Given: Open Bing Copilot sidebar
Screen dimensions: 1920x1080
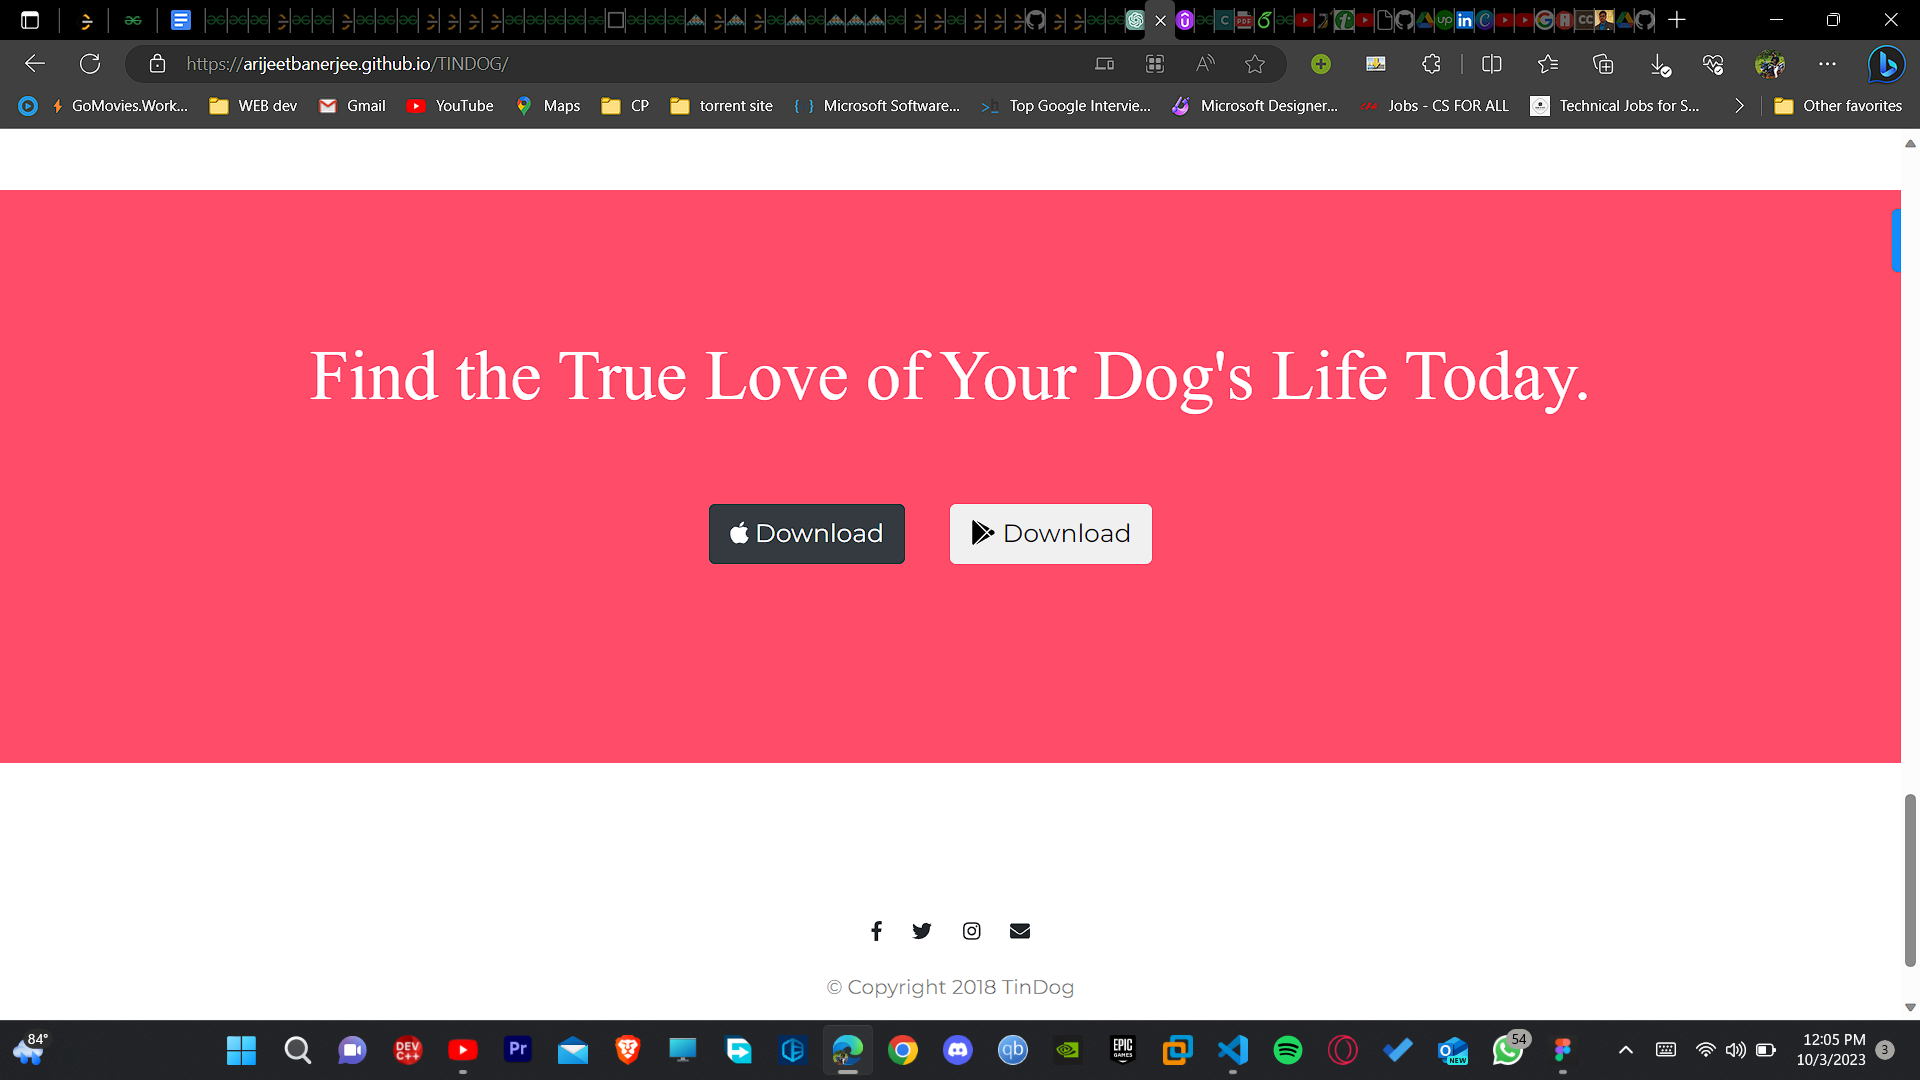Looking at the screenshot, I should 1886,64.
